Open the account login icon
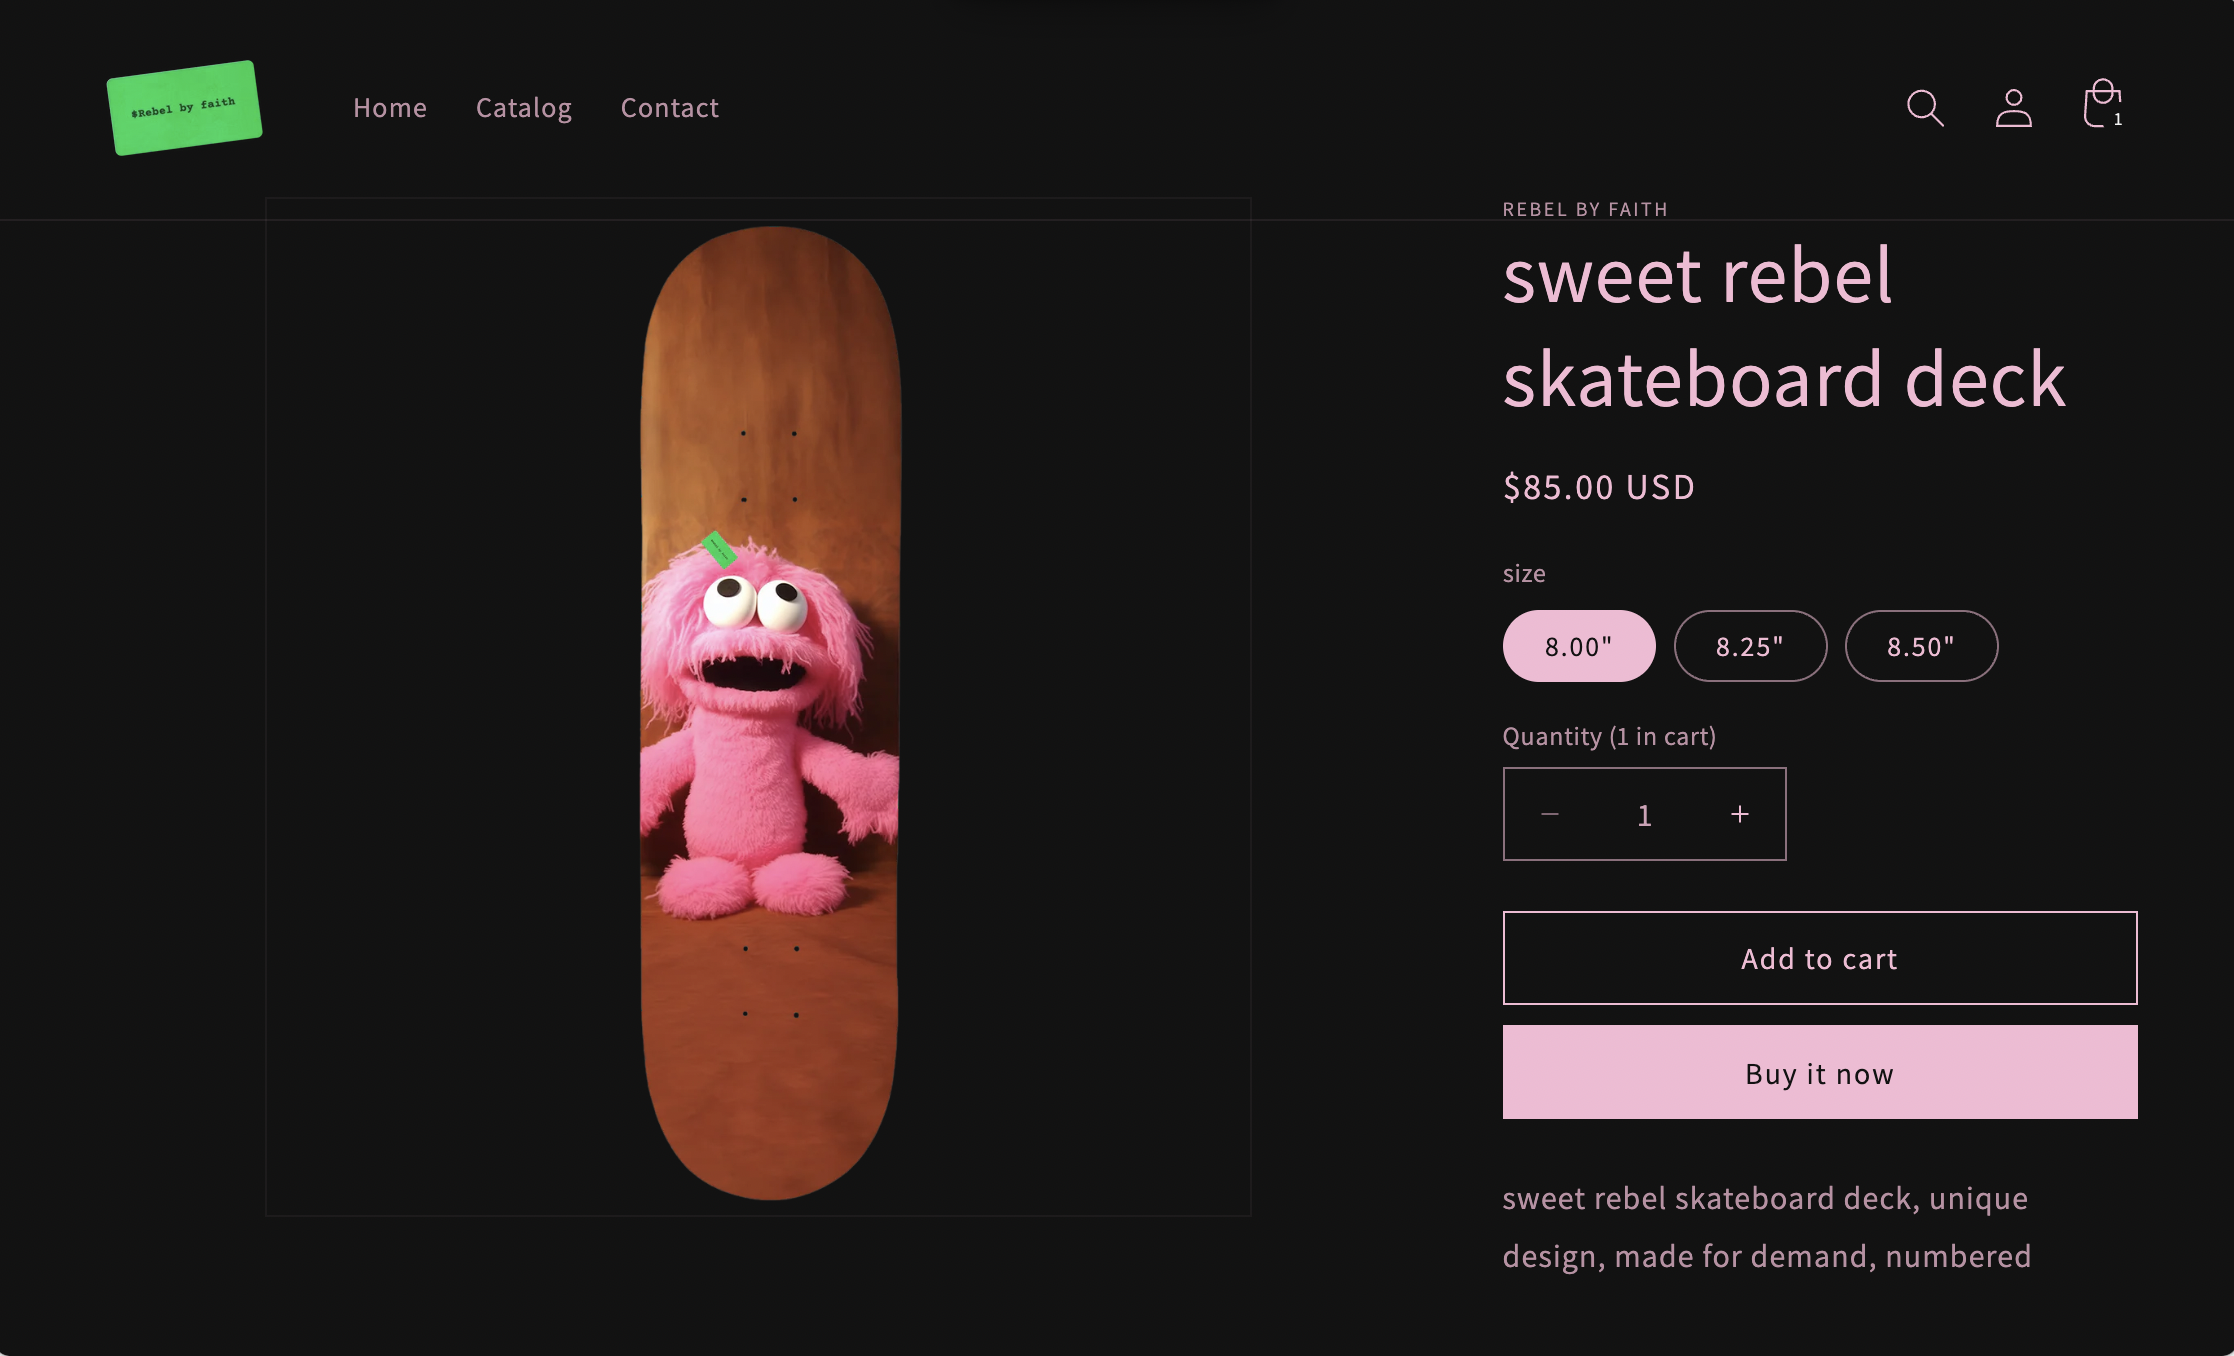The width and height of the screenshot is (2234, 1356). tap(2013, 108)
